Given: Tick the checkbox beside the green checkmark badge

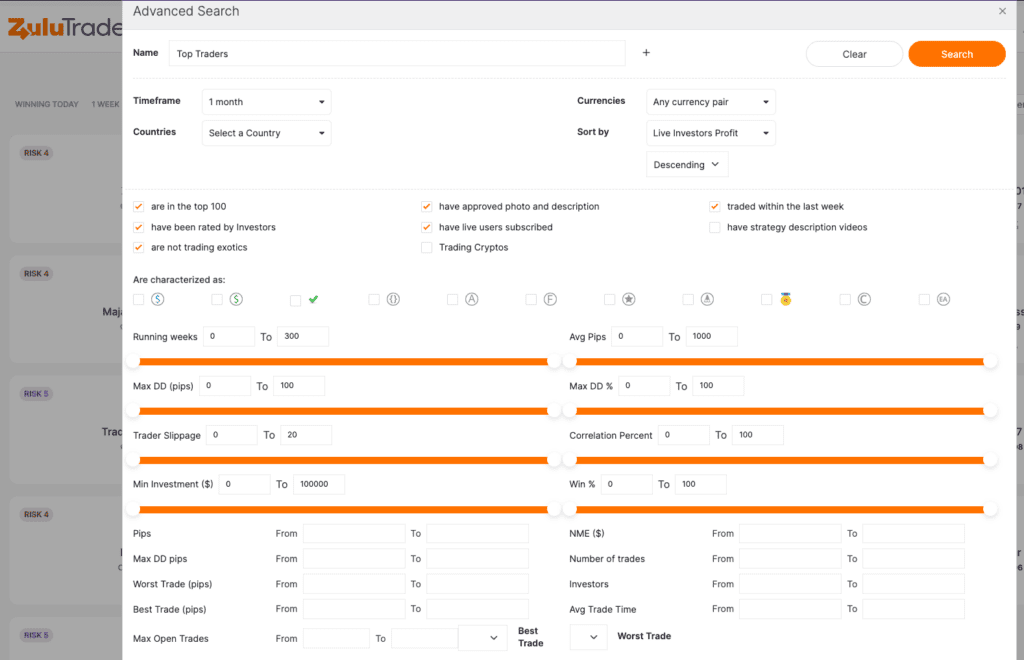Looking at the screenshot, I should coord(295,300).
